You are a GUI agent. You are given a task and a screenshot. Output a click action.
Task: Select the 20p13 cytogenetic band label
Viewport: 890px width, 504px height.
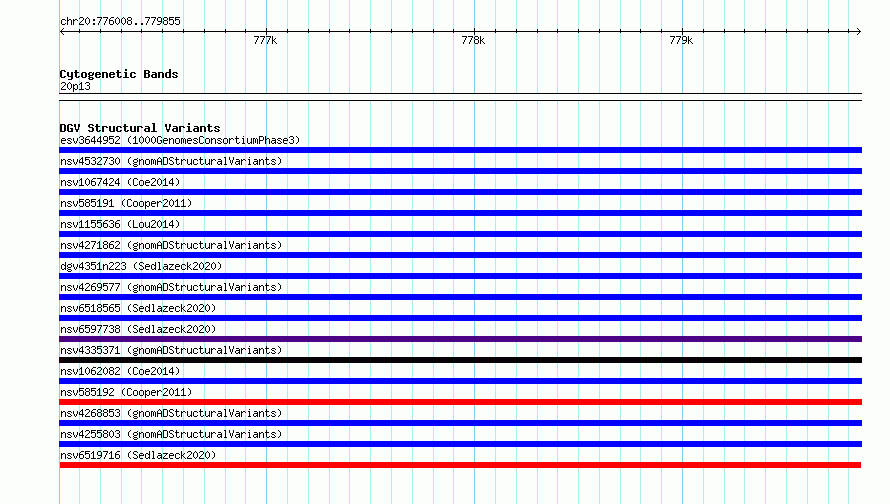click(75, 86)
